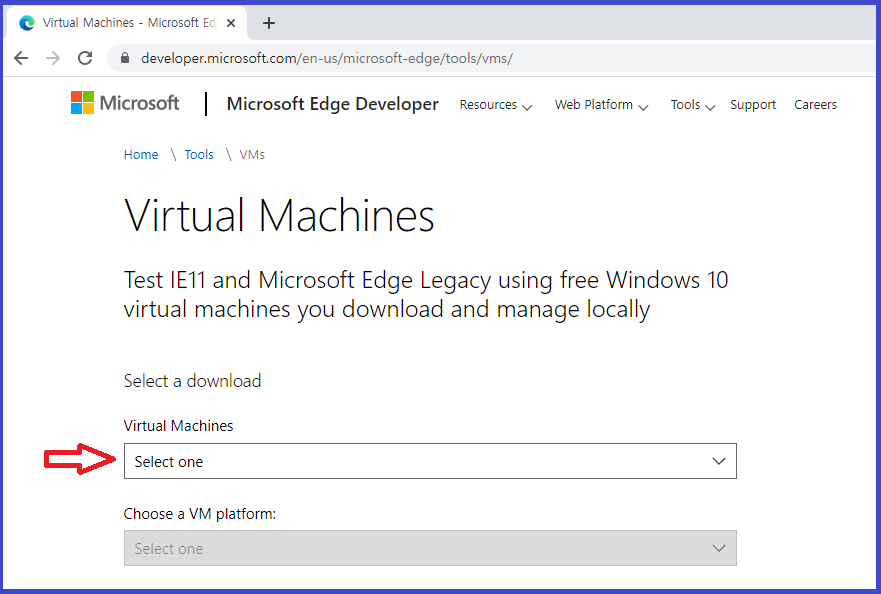Close the Virtual Machines tab

click(231, 23)
